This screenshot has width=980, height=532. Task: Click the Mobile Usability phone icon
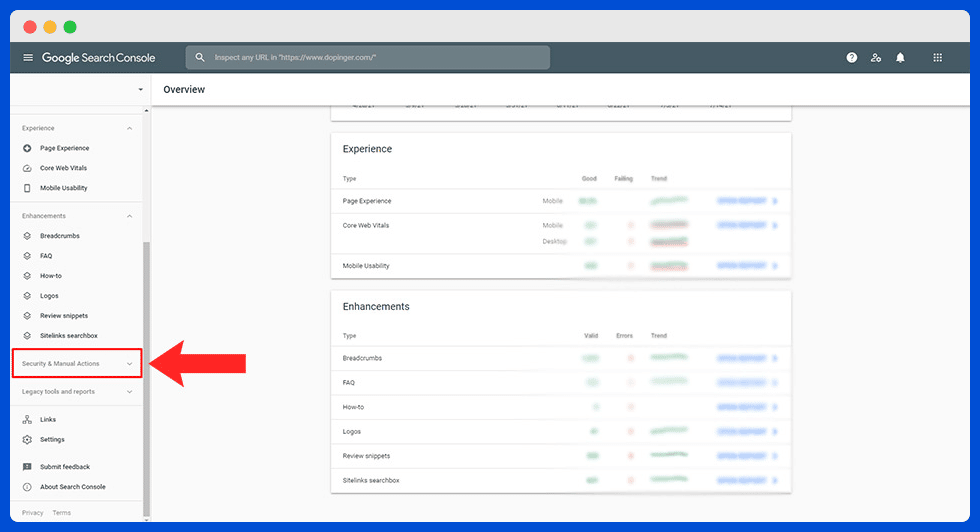pos(27,188)
